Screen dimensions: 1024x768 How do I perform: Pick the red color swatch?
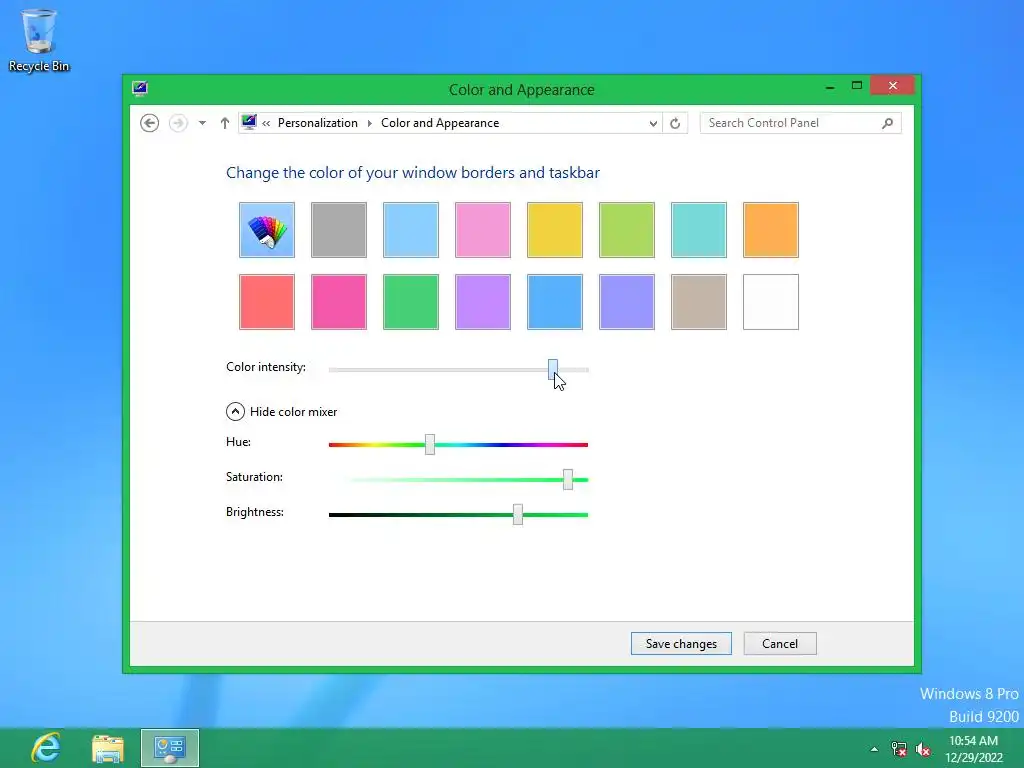[x=266, y=302]
